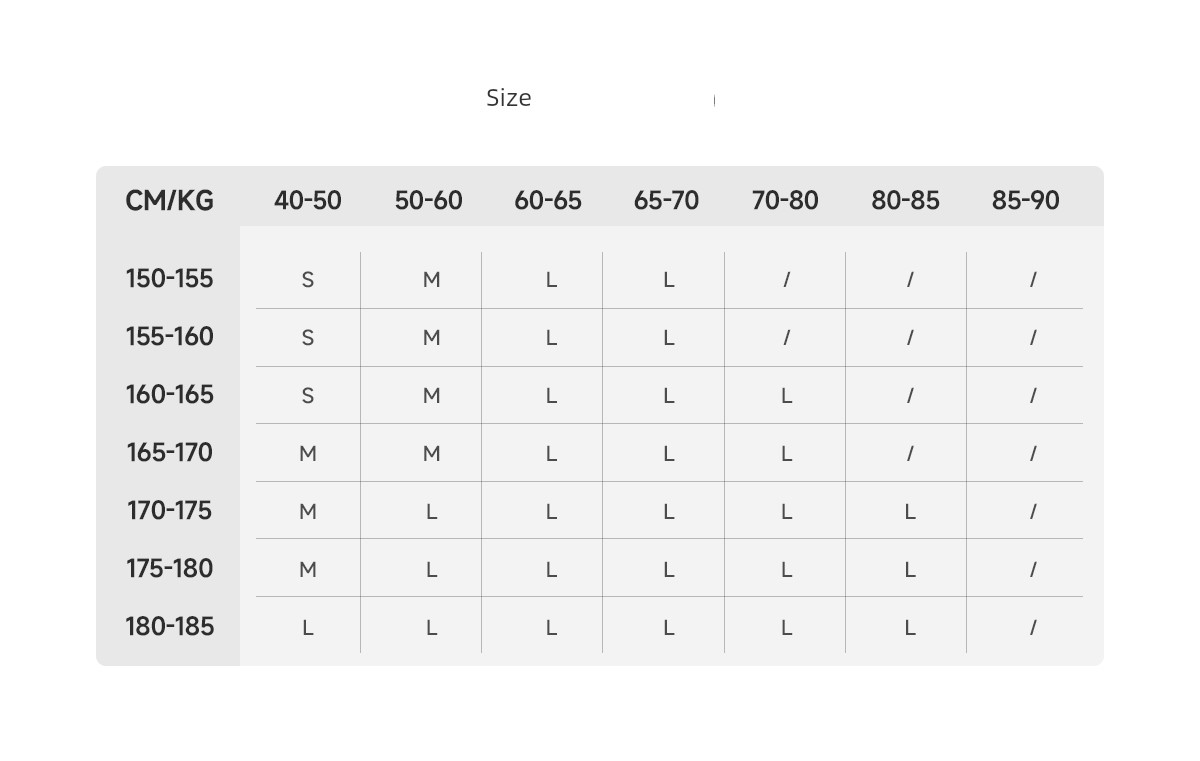Select the 155-160 height row label
The image size is (1200, 761).
tap(169, 336)
